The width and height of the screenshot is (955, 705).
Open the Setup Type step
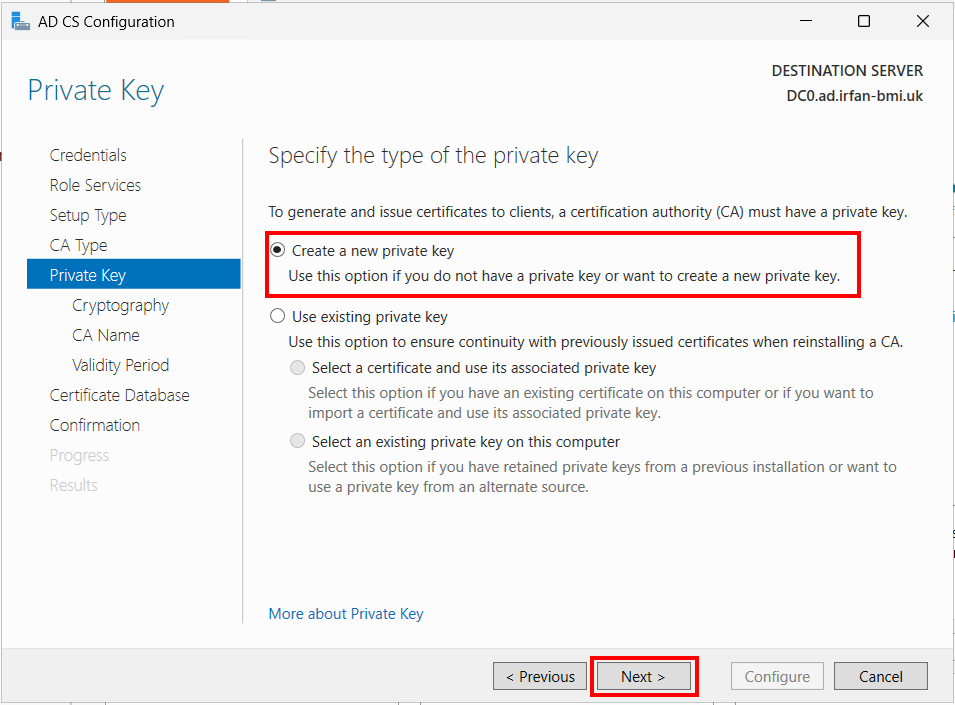pos(88,216)
